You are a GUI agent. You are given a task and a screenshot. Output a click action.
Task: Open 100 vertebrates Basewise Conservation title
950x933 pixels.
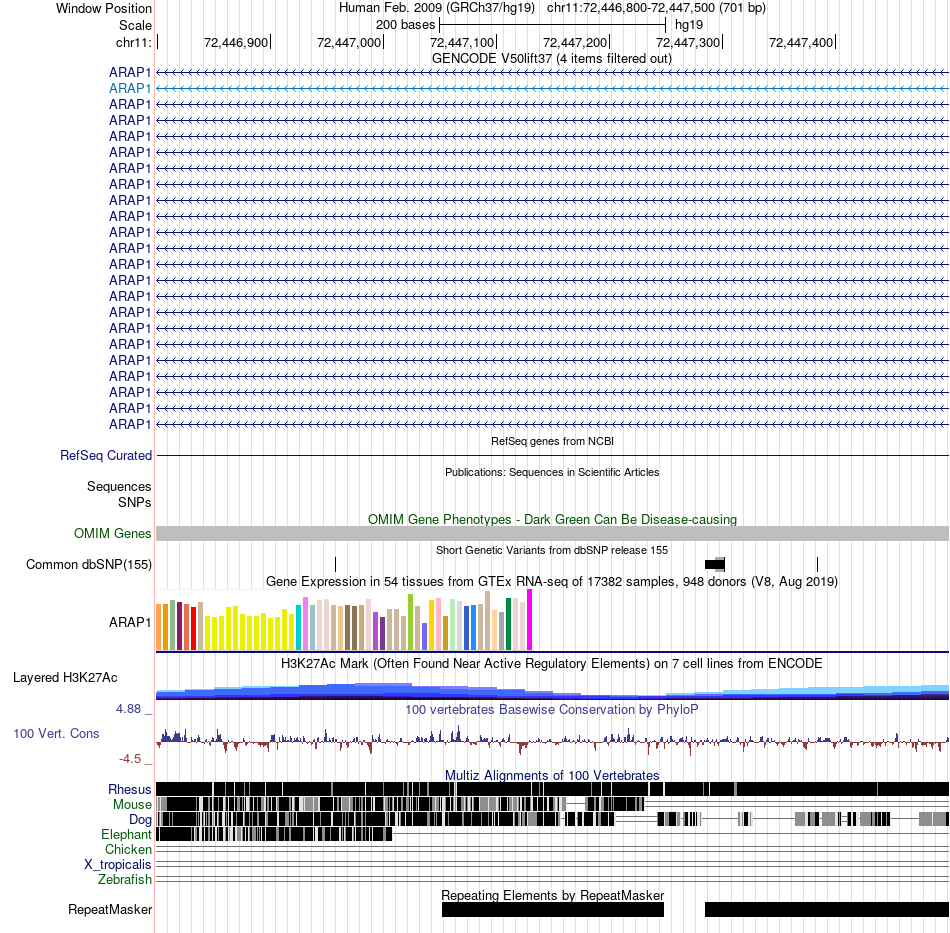(x=551, y=709)
